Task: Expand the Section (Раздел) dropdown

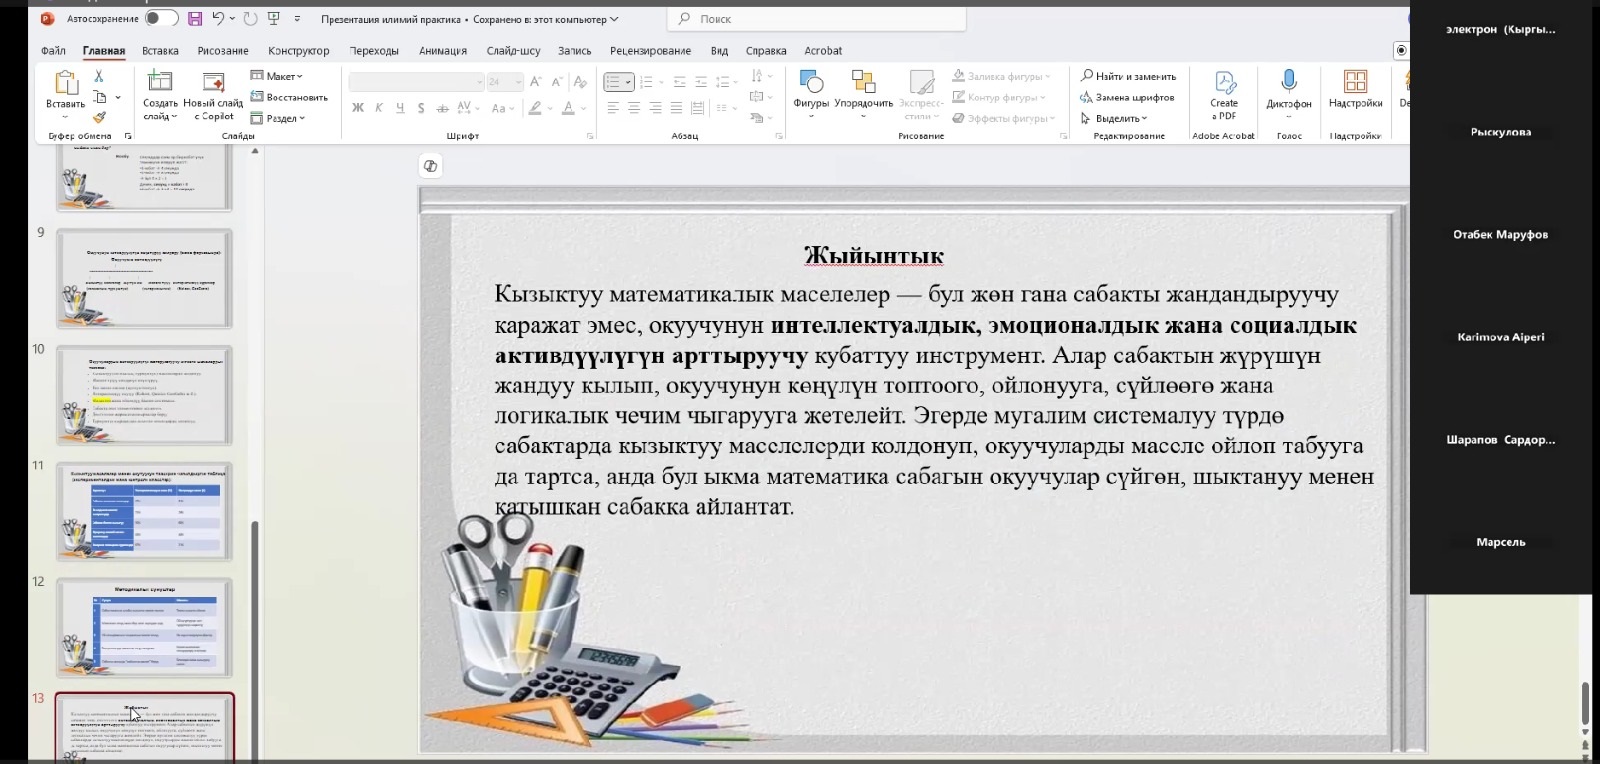Action: pos(278,118)
